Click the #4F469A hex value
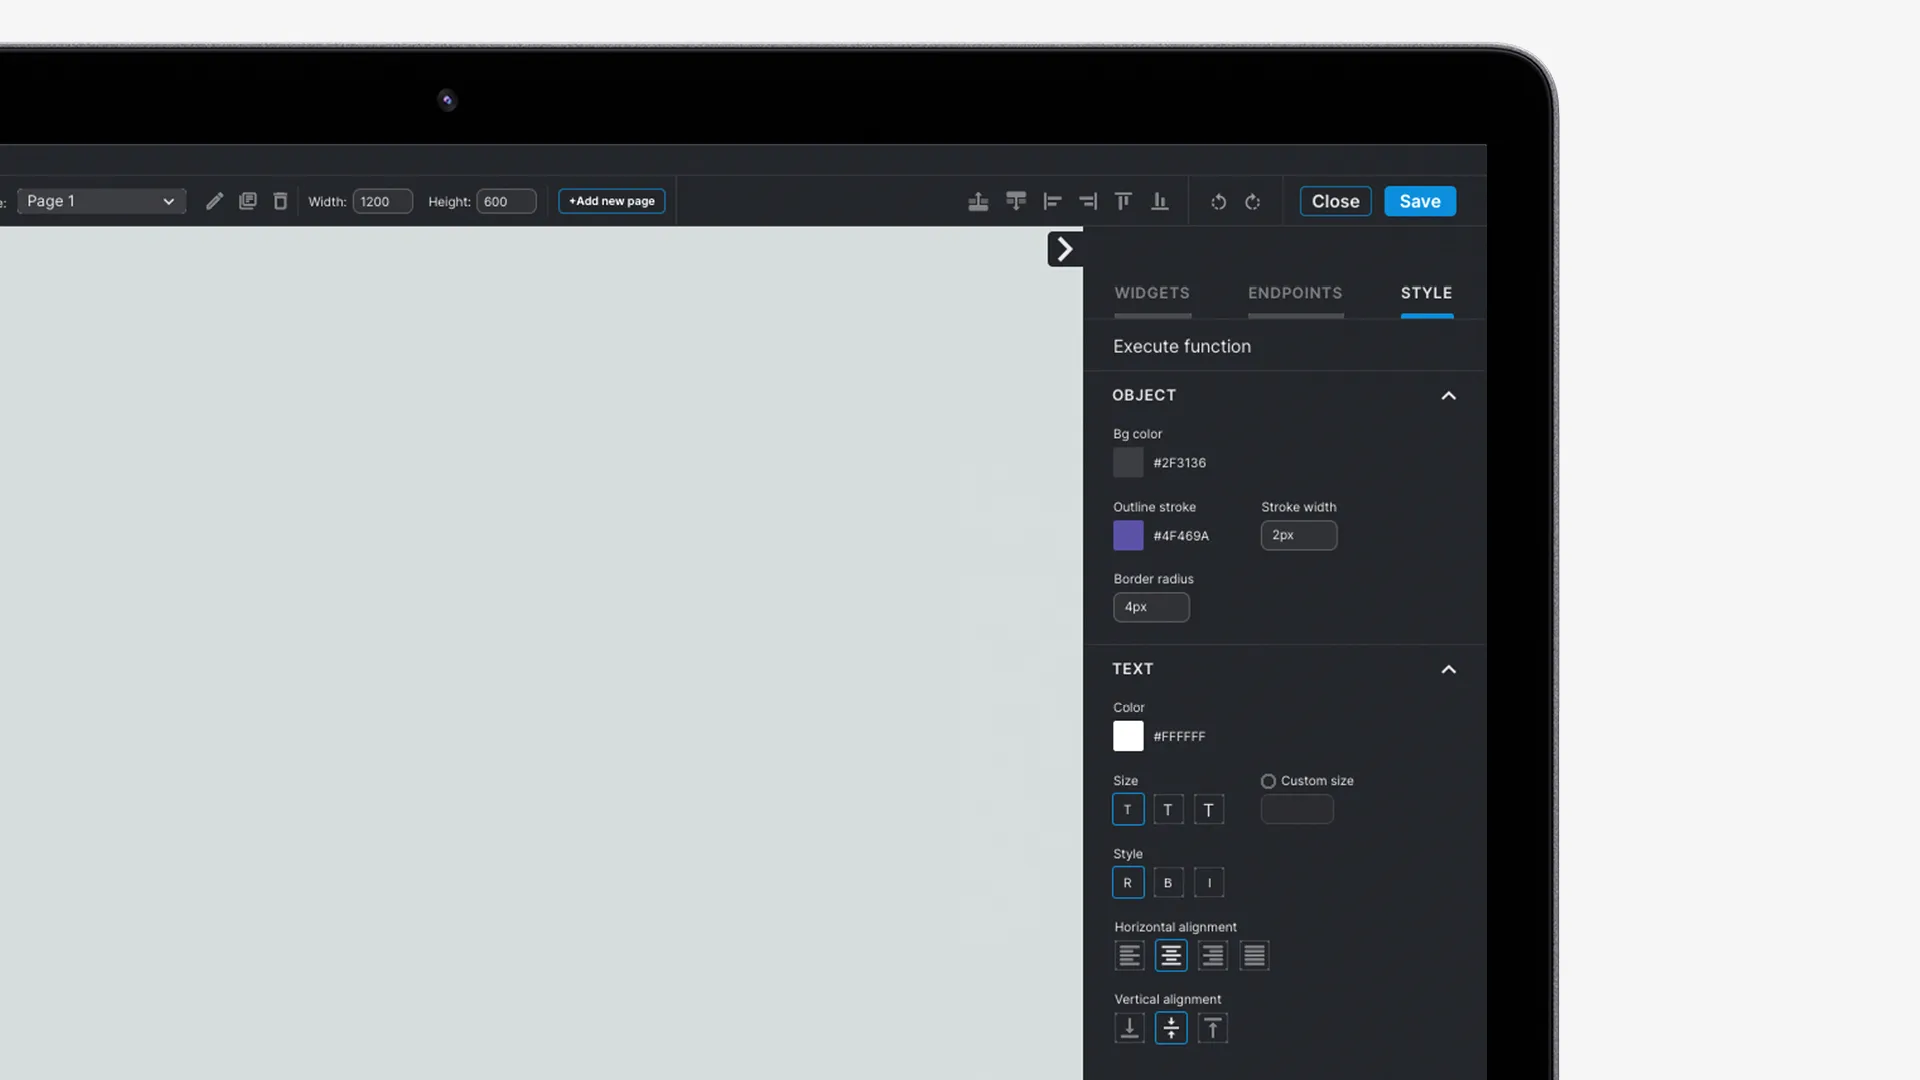 point(1181,536)
